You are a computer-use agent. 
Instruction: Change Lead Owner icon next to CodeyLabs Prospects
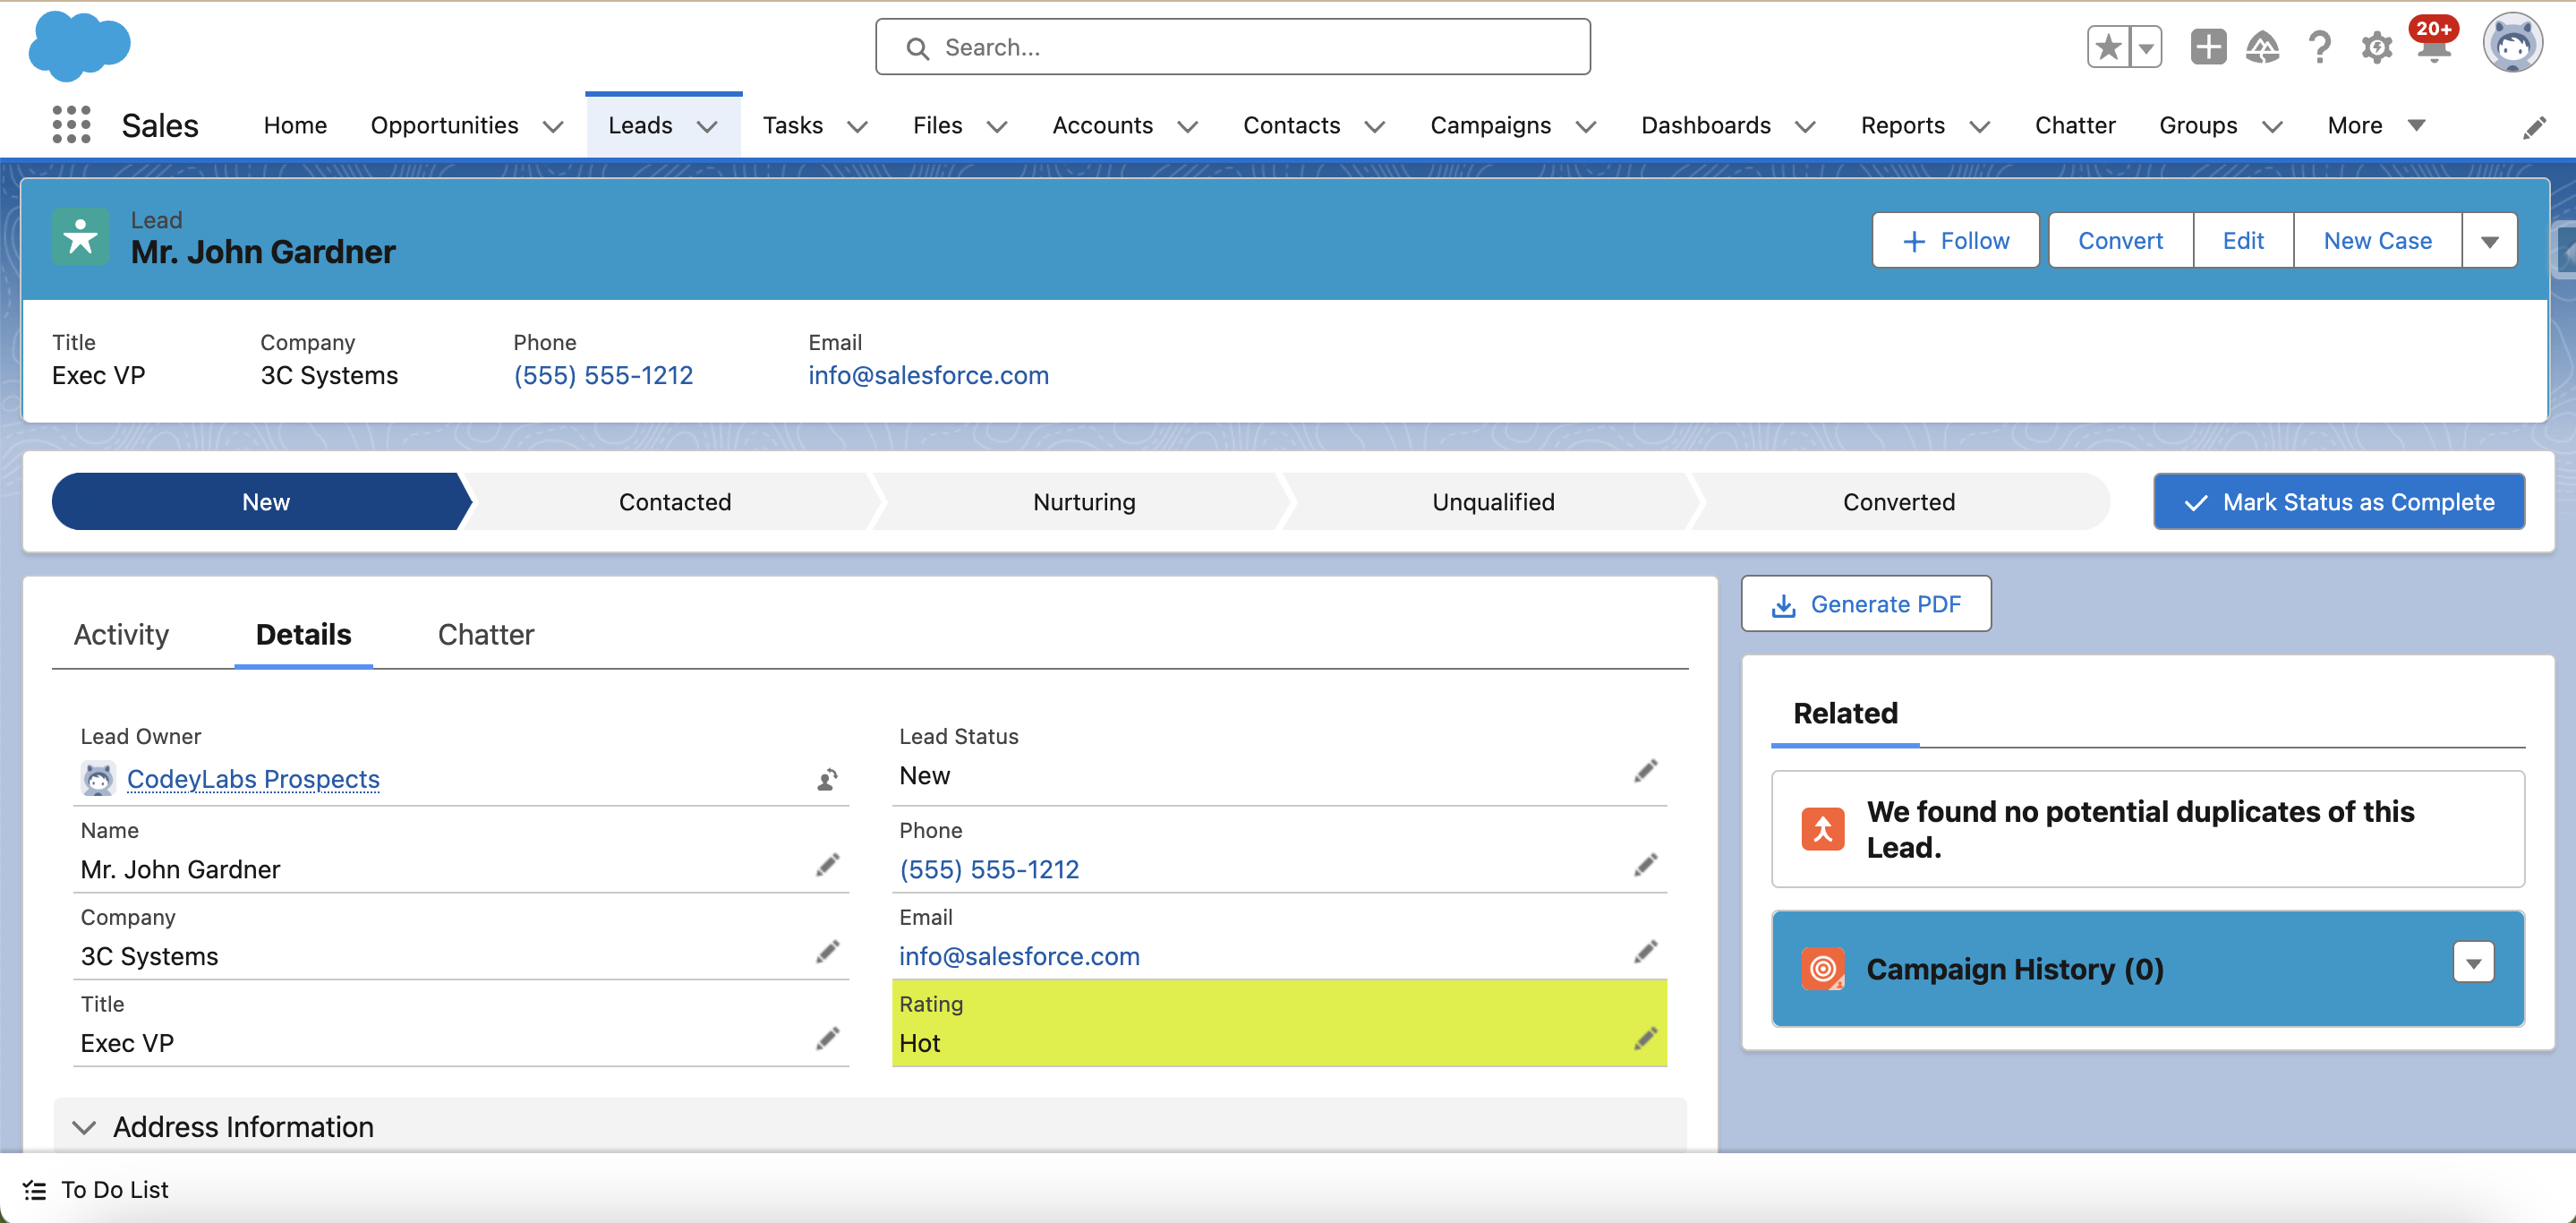click(827, 779)
